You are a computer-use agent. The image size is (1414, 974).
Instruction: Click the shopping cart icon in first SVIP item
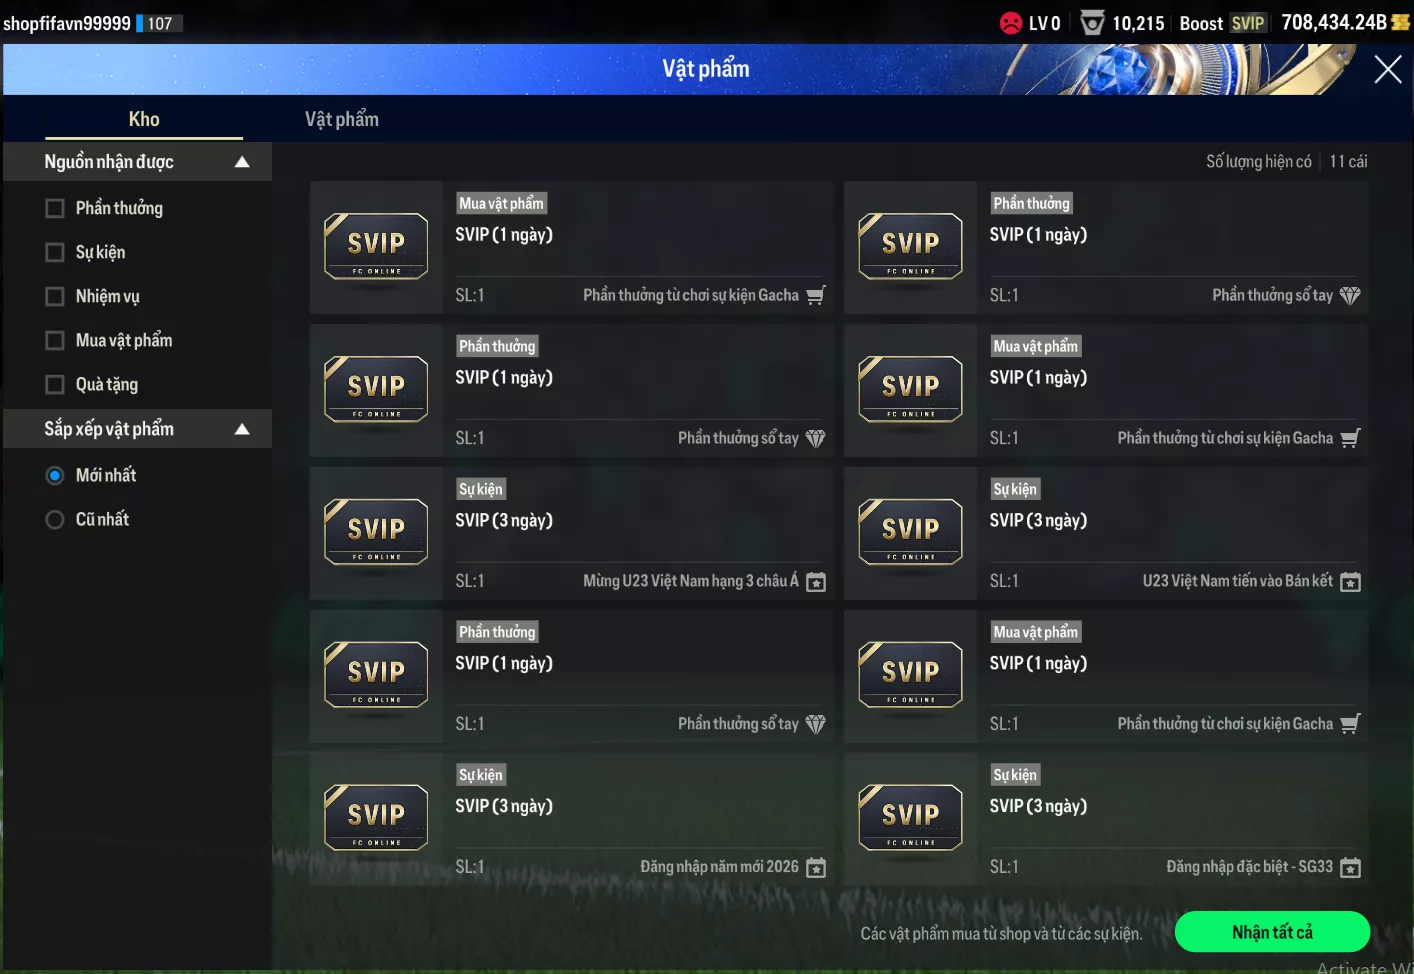[816, 295]
